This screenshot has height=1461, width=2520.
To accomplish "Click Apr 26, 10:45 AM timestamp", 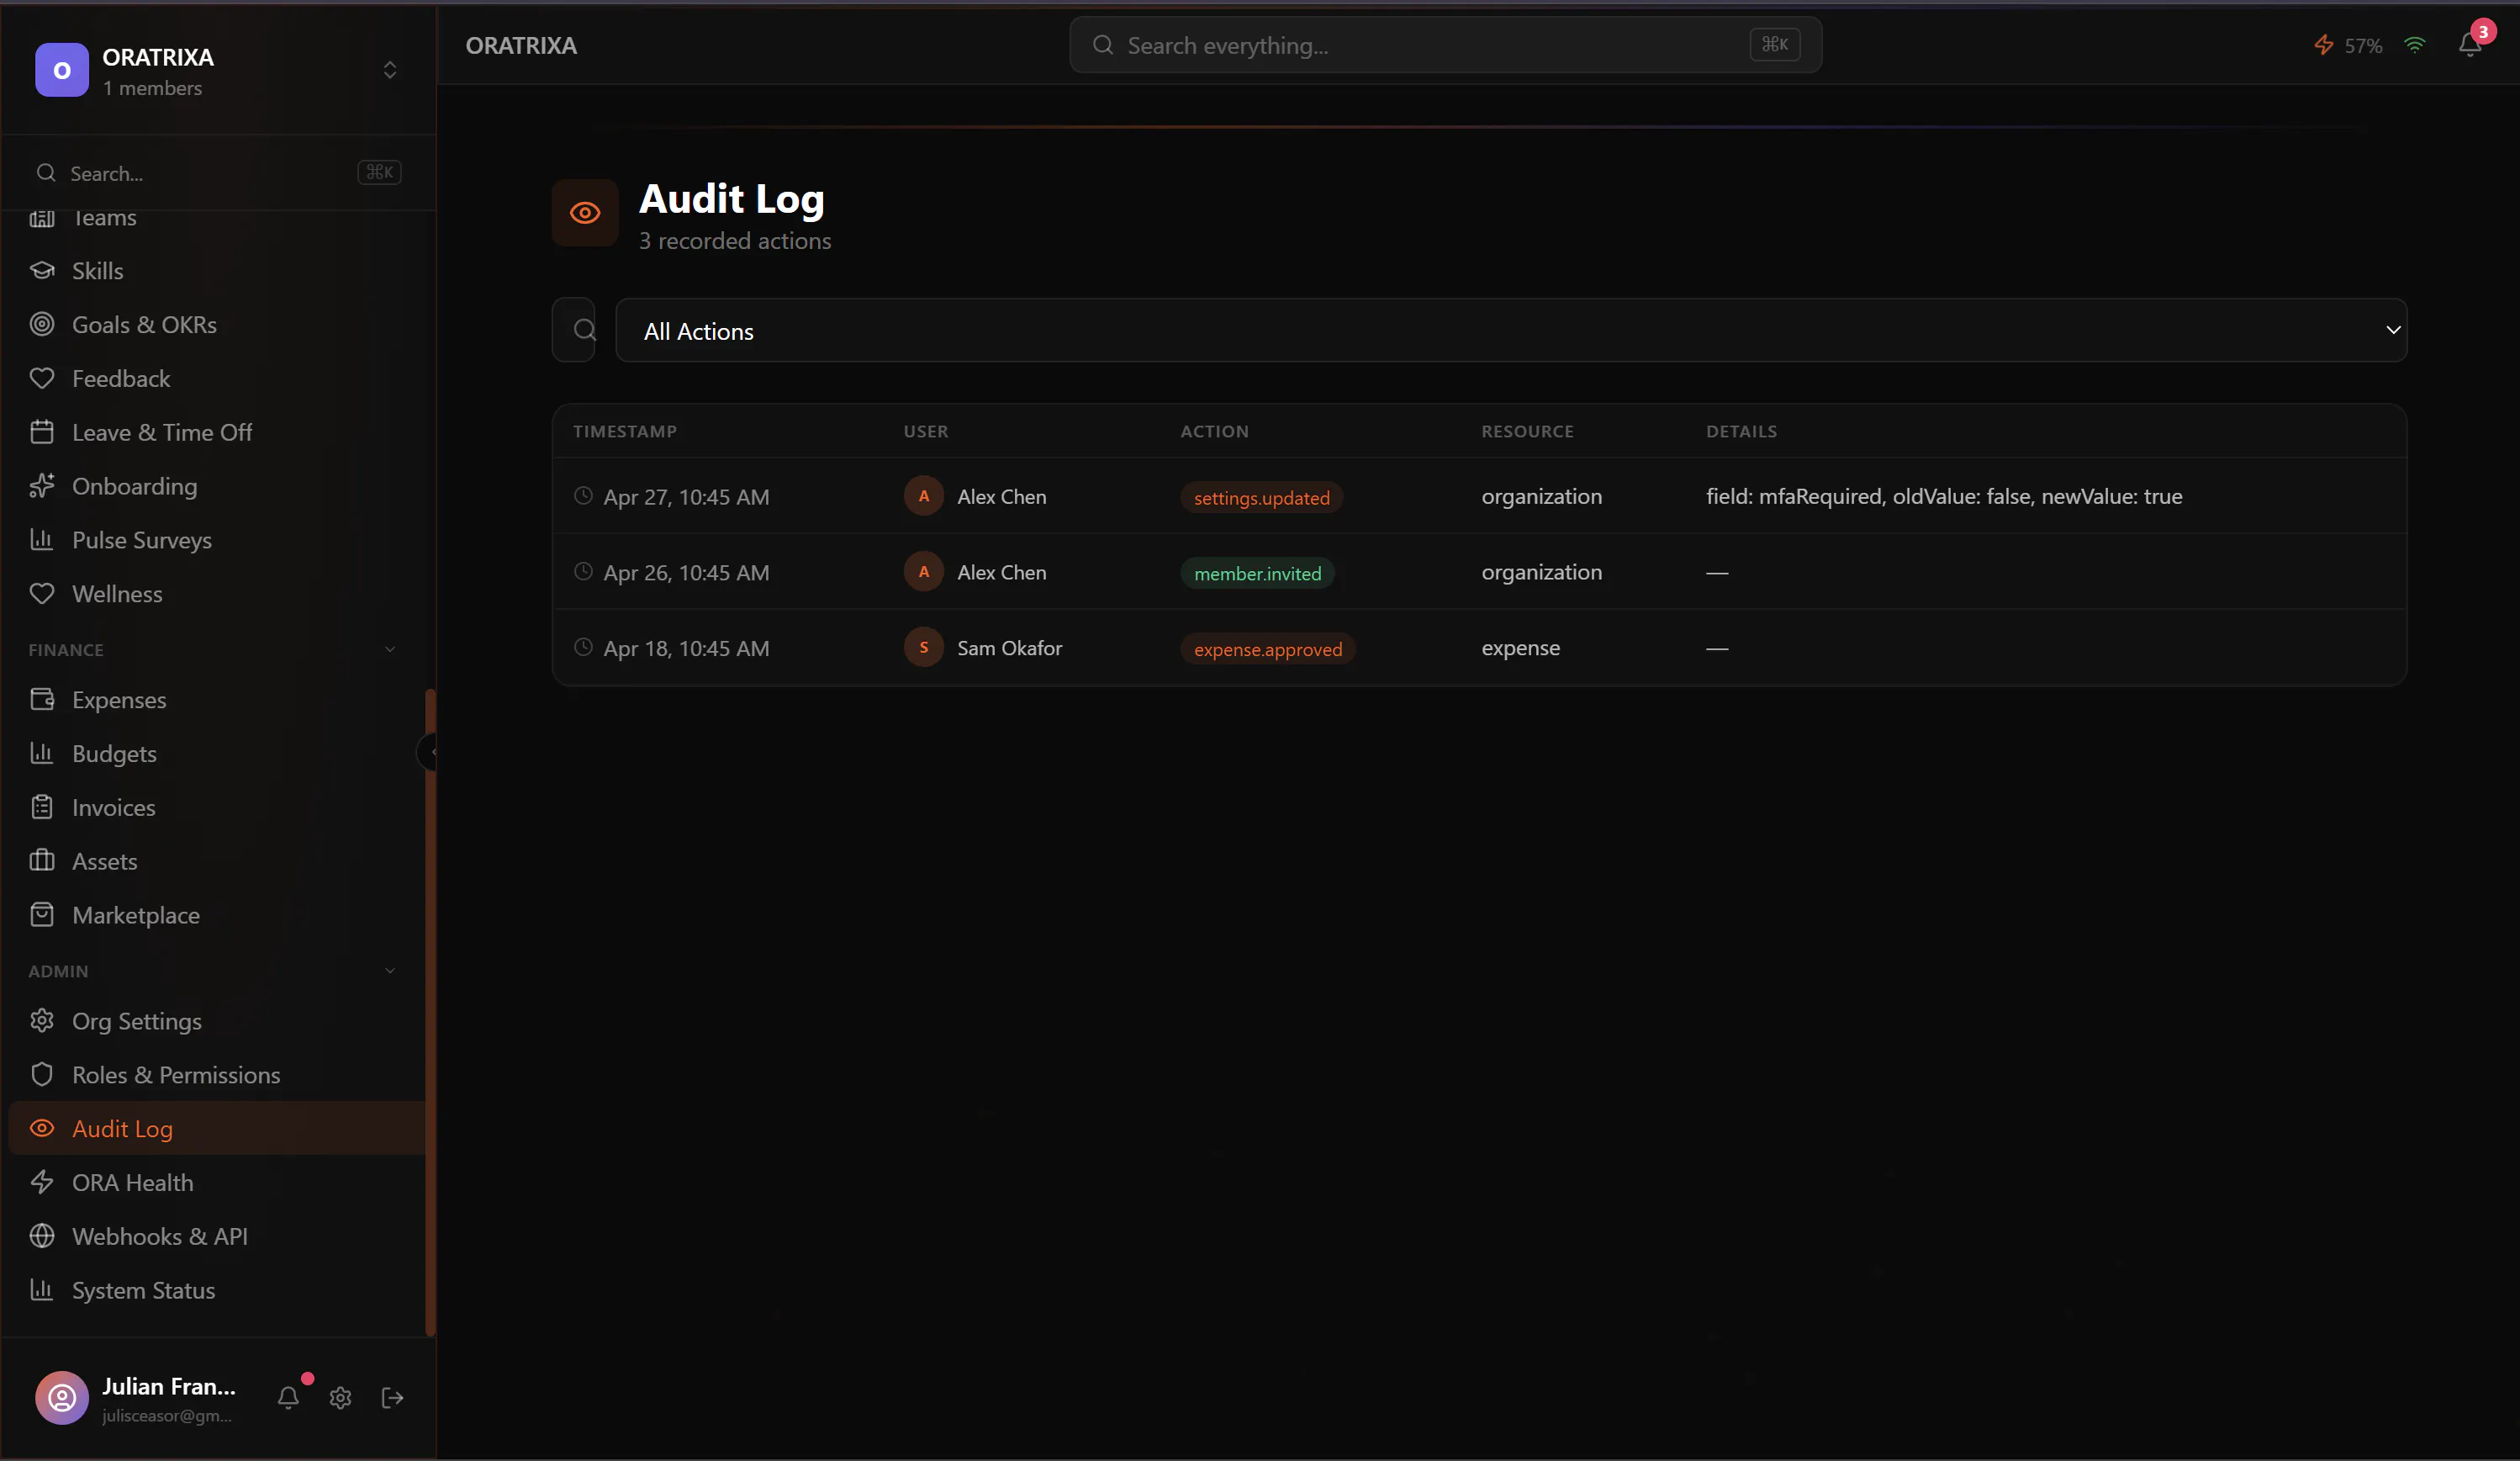I will [x=686, y=573].
